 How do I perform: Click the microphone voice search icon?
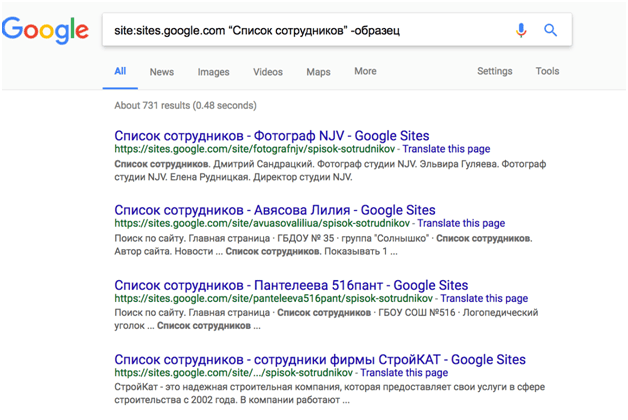click(521, 30)
